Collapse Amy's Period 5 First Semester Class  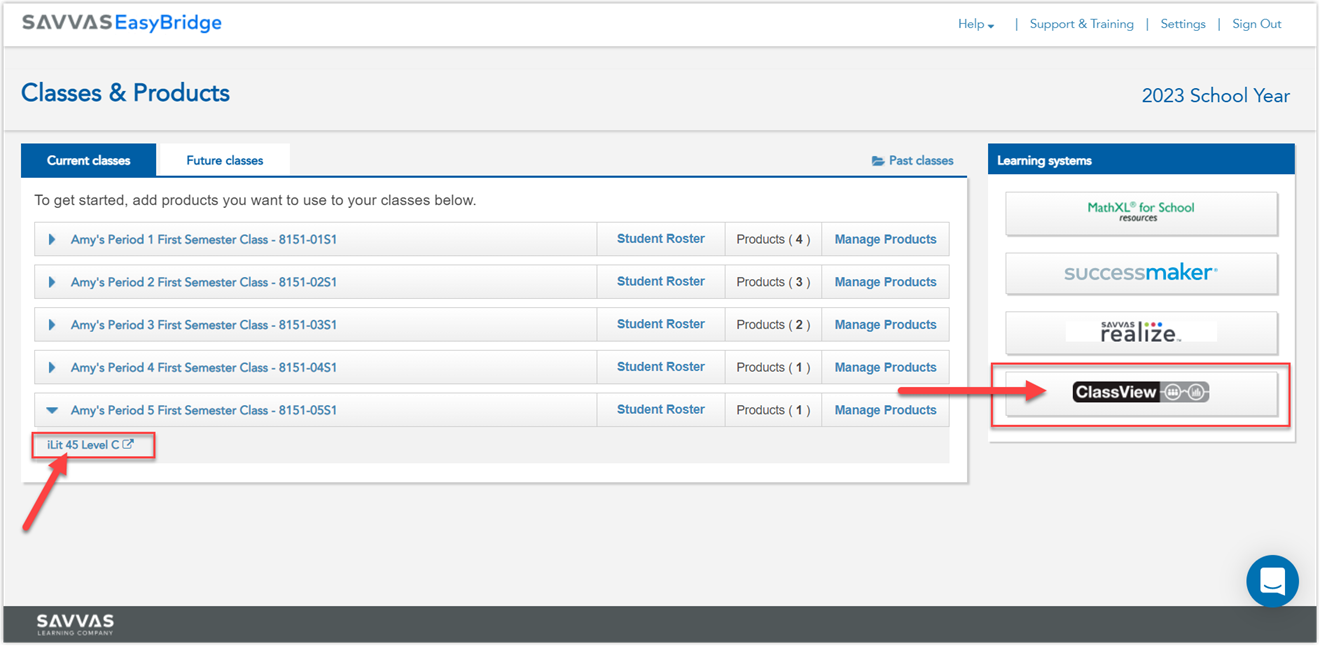[x=51, y=409]
